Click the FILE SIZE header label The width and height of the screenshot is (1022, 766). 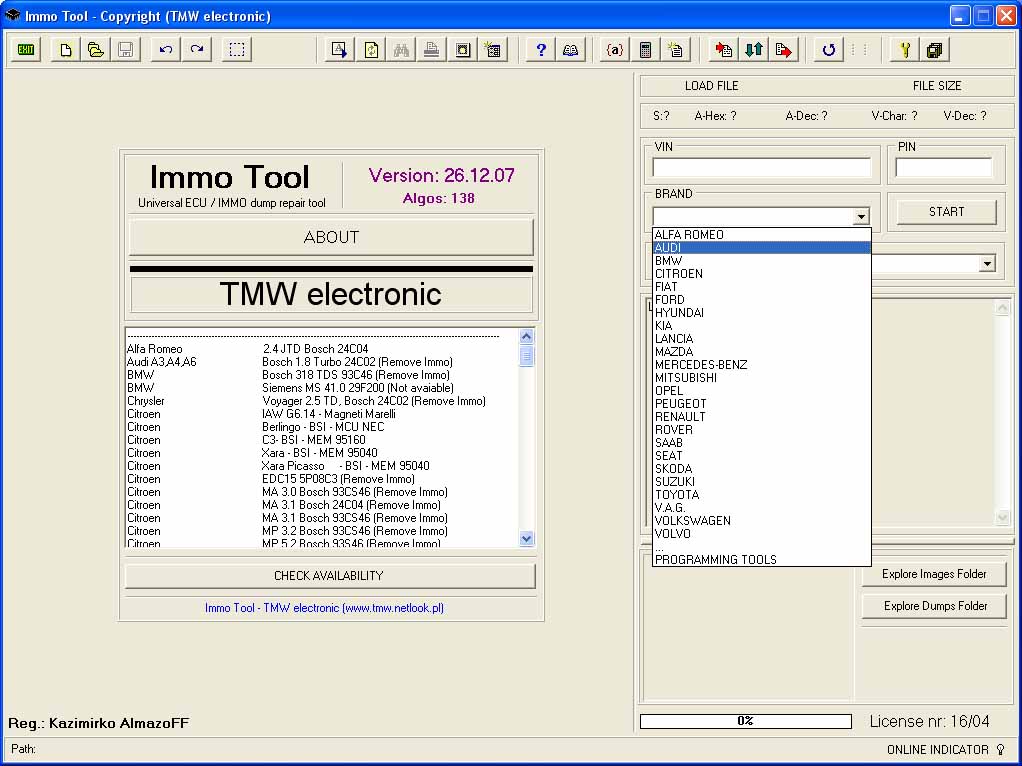click(x=937, y=86)
